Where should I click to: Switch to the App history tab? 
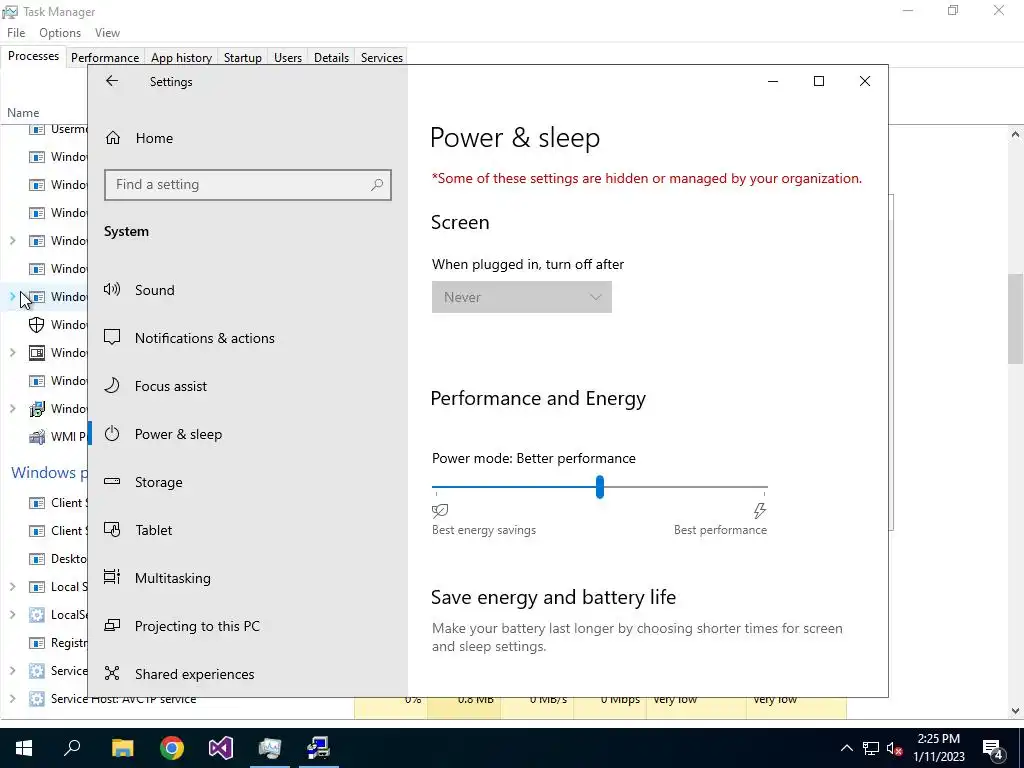pyautogui.click(x=182, y=57)
